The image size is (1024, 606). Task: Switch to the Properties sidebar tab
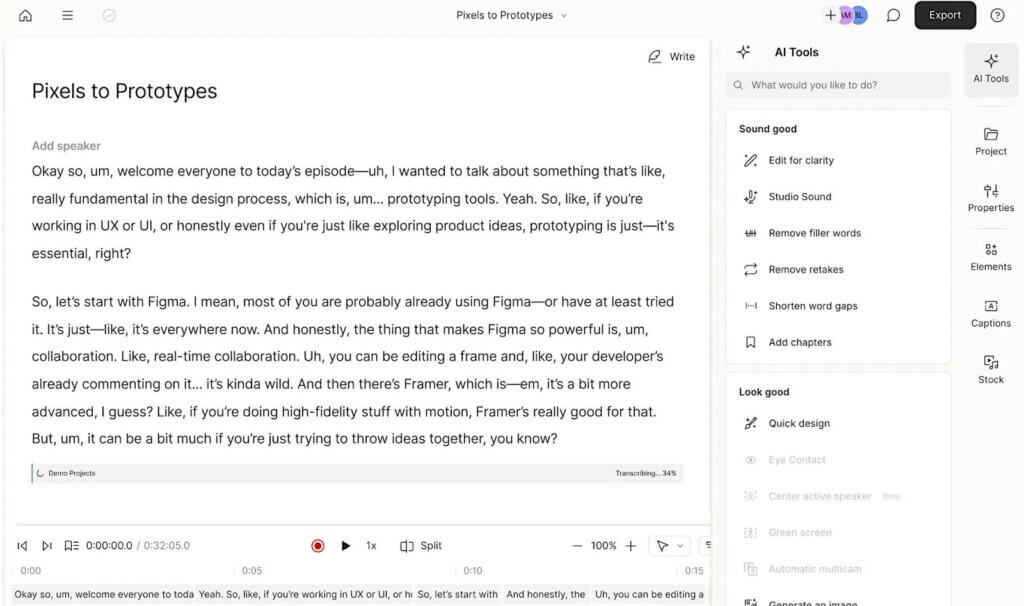(991, 197)
